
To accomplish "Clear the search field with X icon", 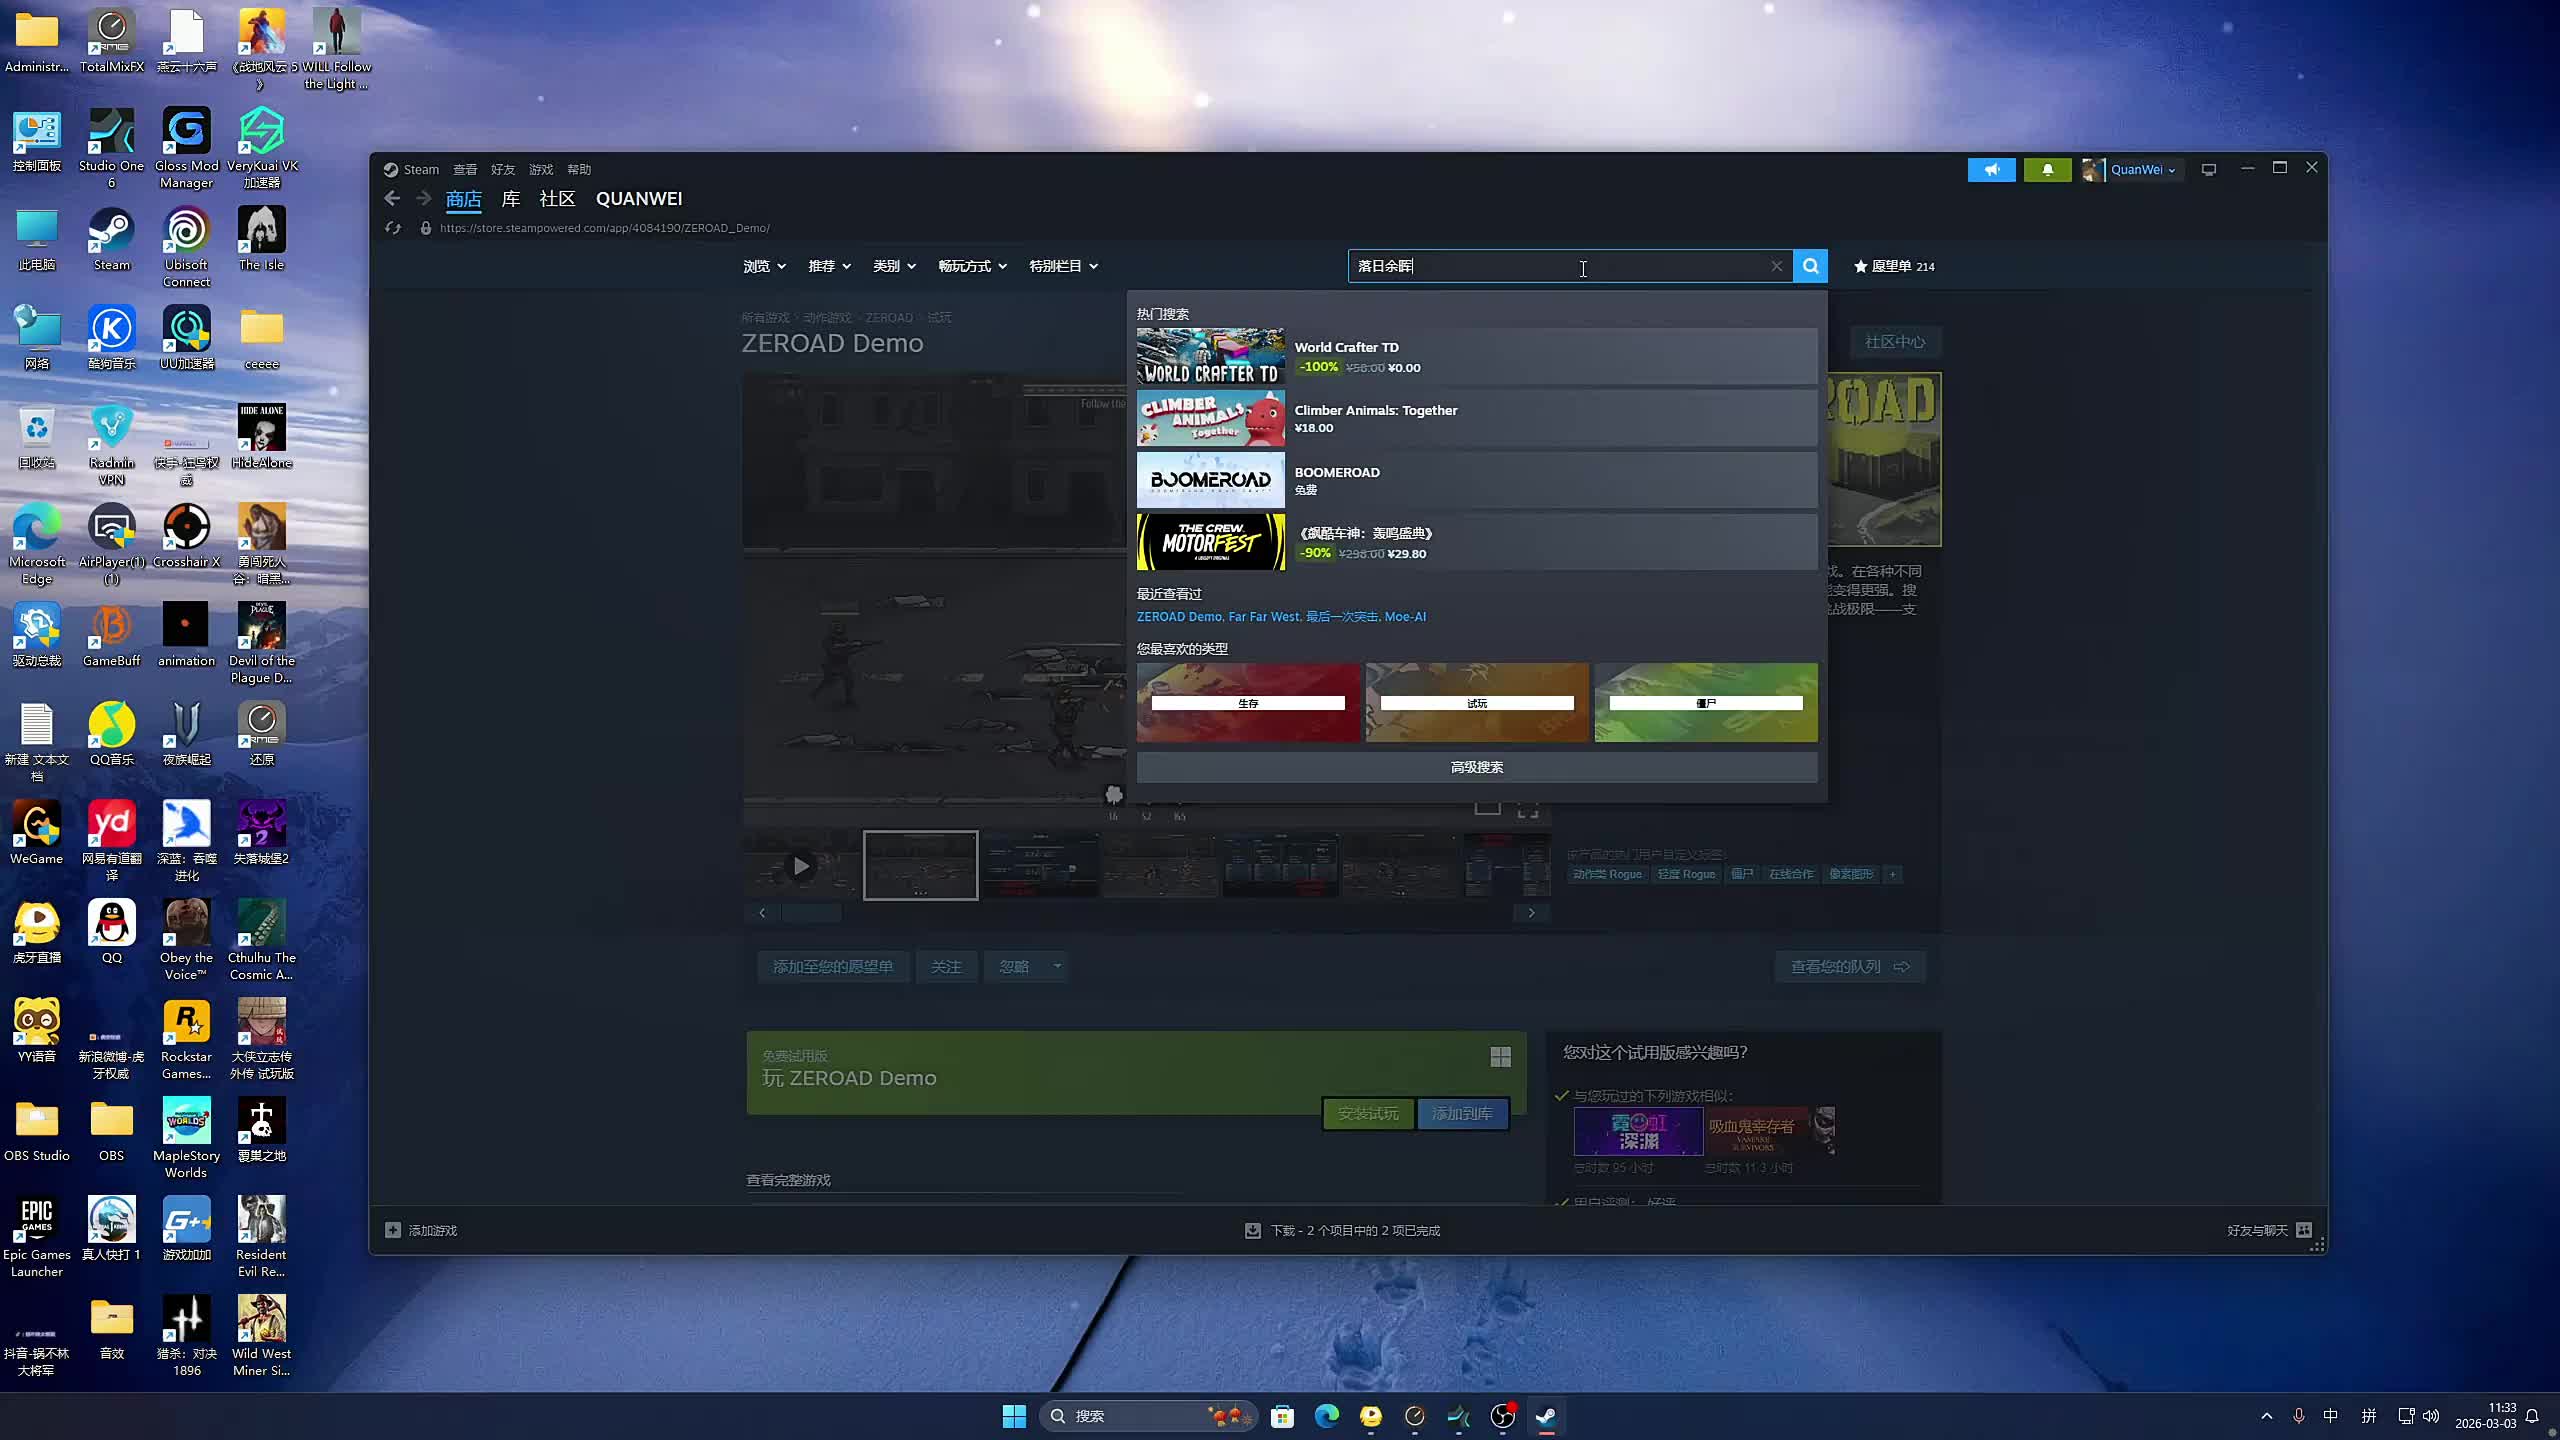I will 1776,266.
